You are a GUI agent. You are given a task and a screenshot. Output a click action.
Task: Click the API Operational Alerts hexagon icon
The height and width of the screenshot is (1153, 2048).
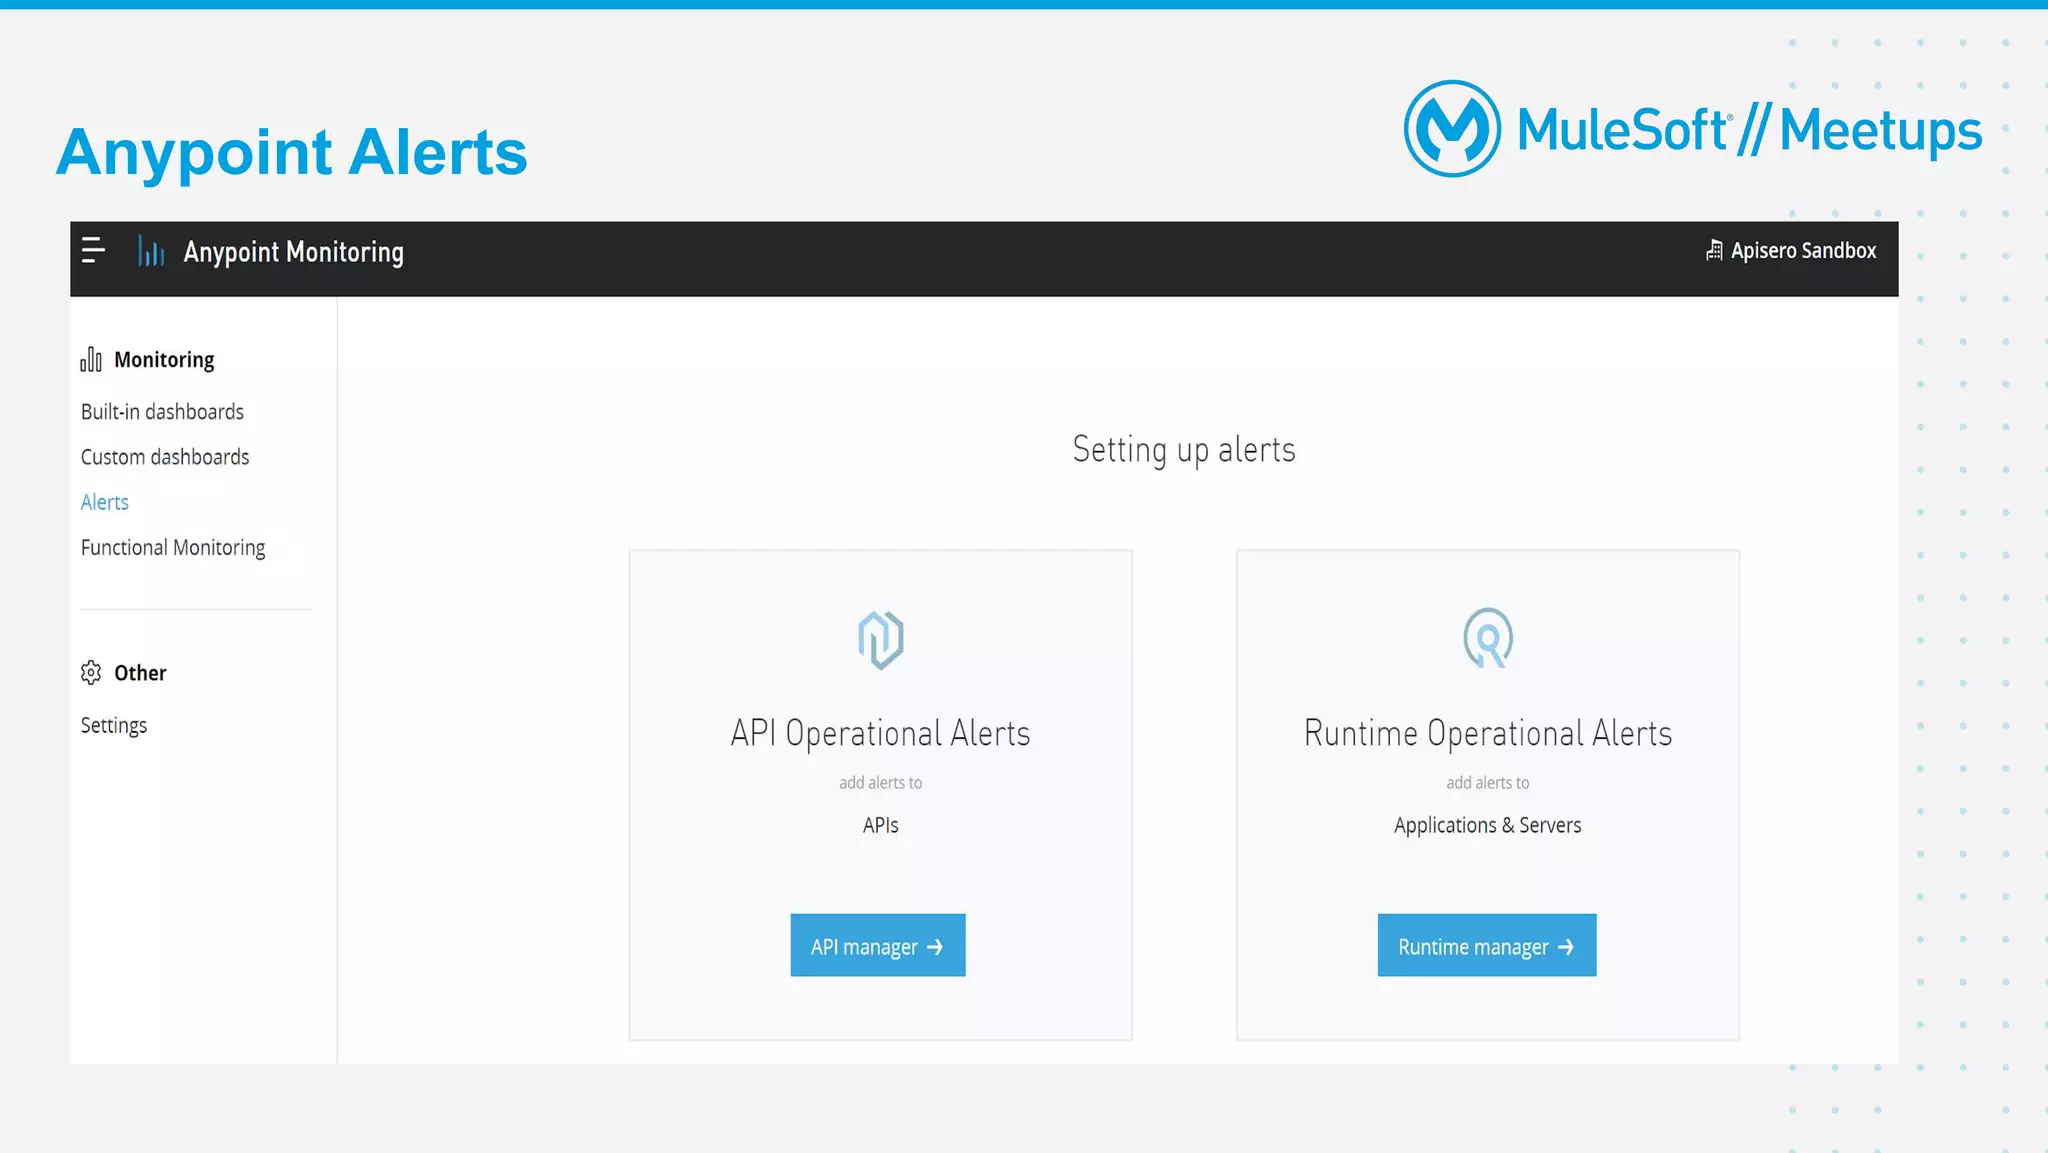pos(880,639)
